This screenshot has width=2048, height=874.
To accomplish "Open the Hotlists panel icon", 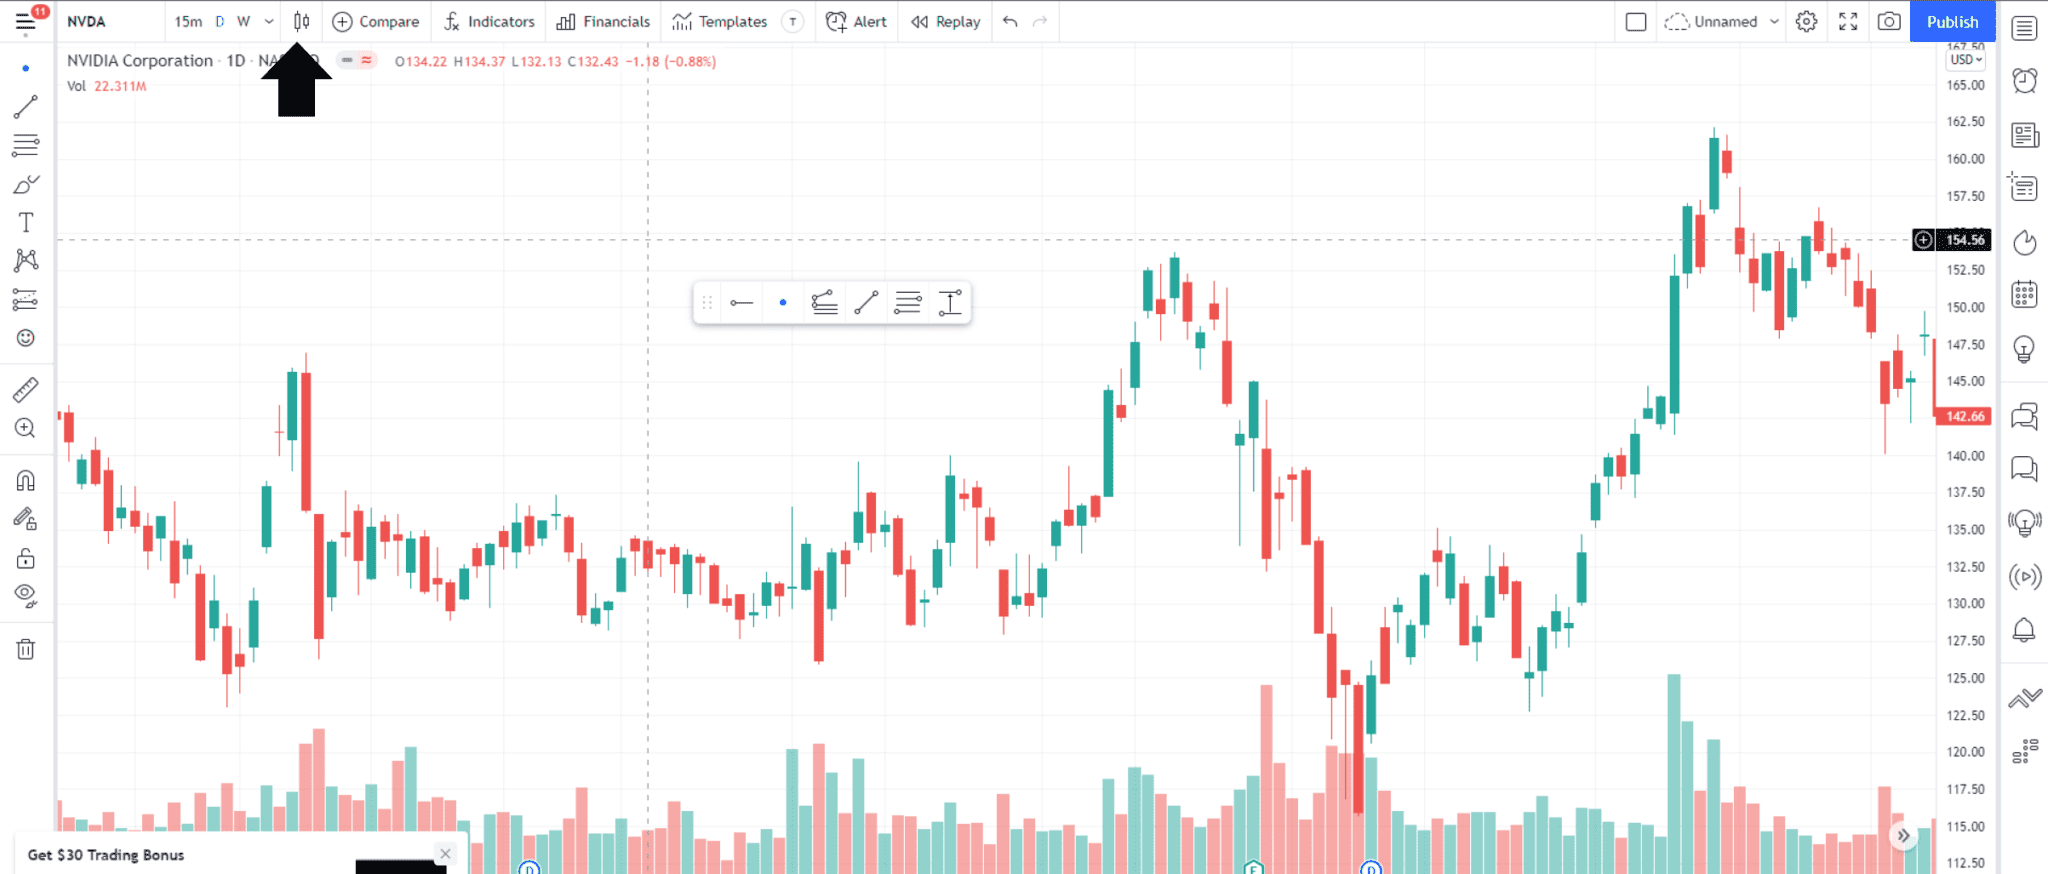I will click(x=2024, y=242).
